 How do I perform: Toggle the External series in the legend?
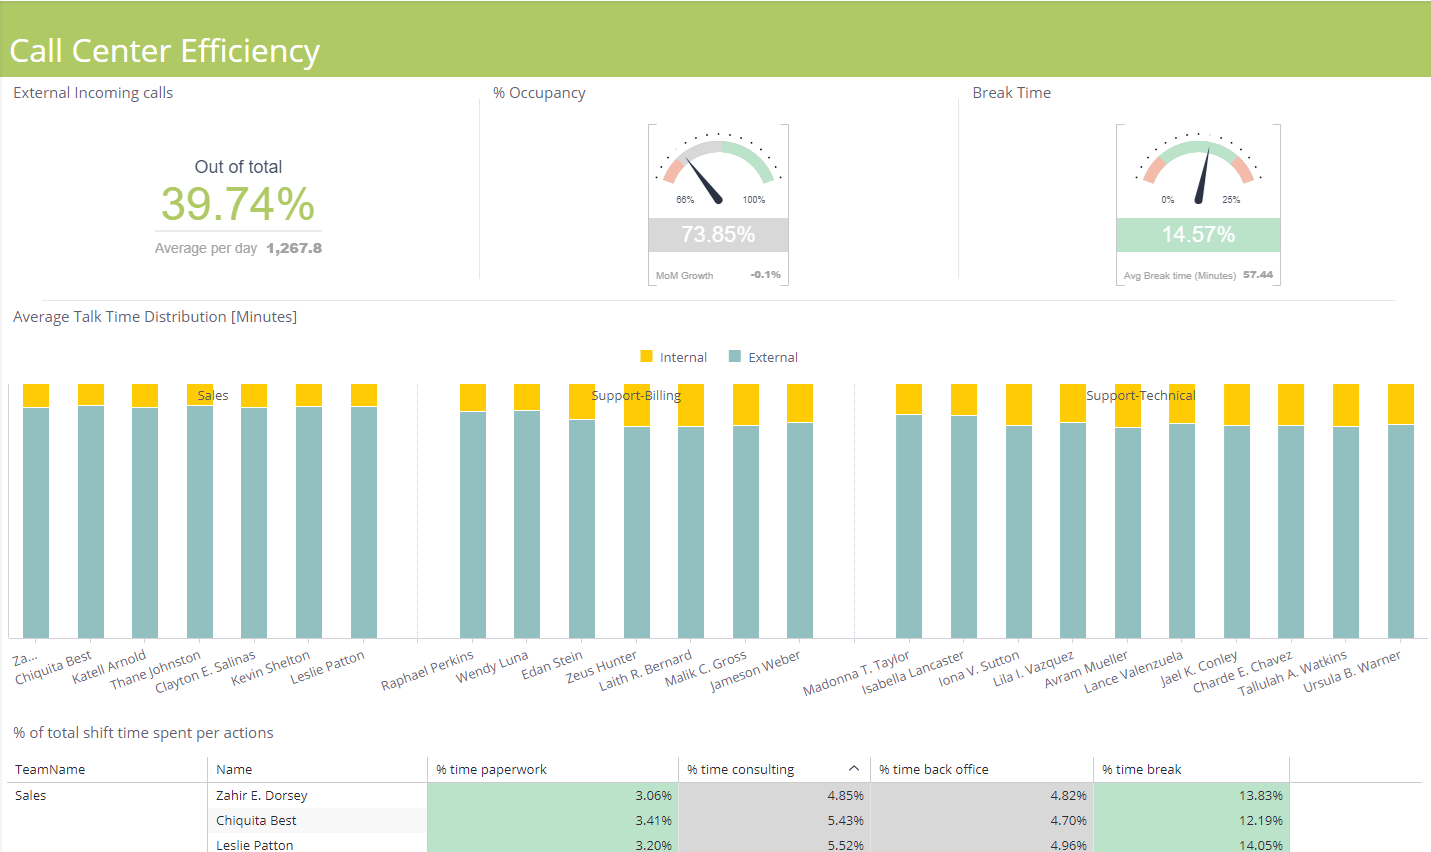pyautogui.click(x=771, y=356)
